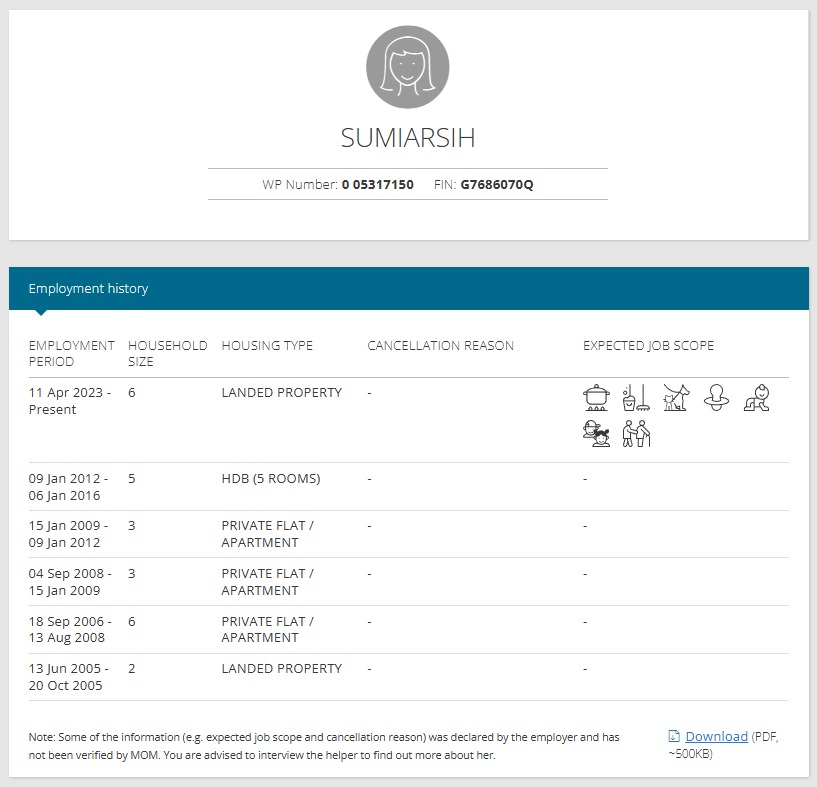Click the housekeeping bucket and mop icon

[636, 398]
